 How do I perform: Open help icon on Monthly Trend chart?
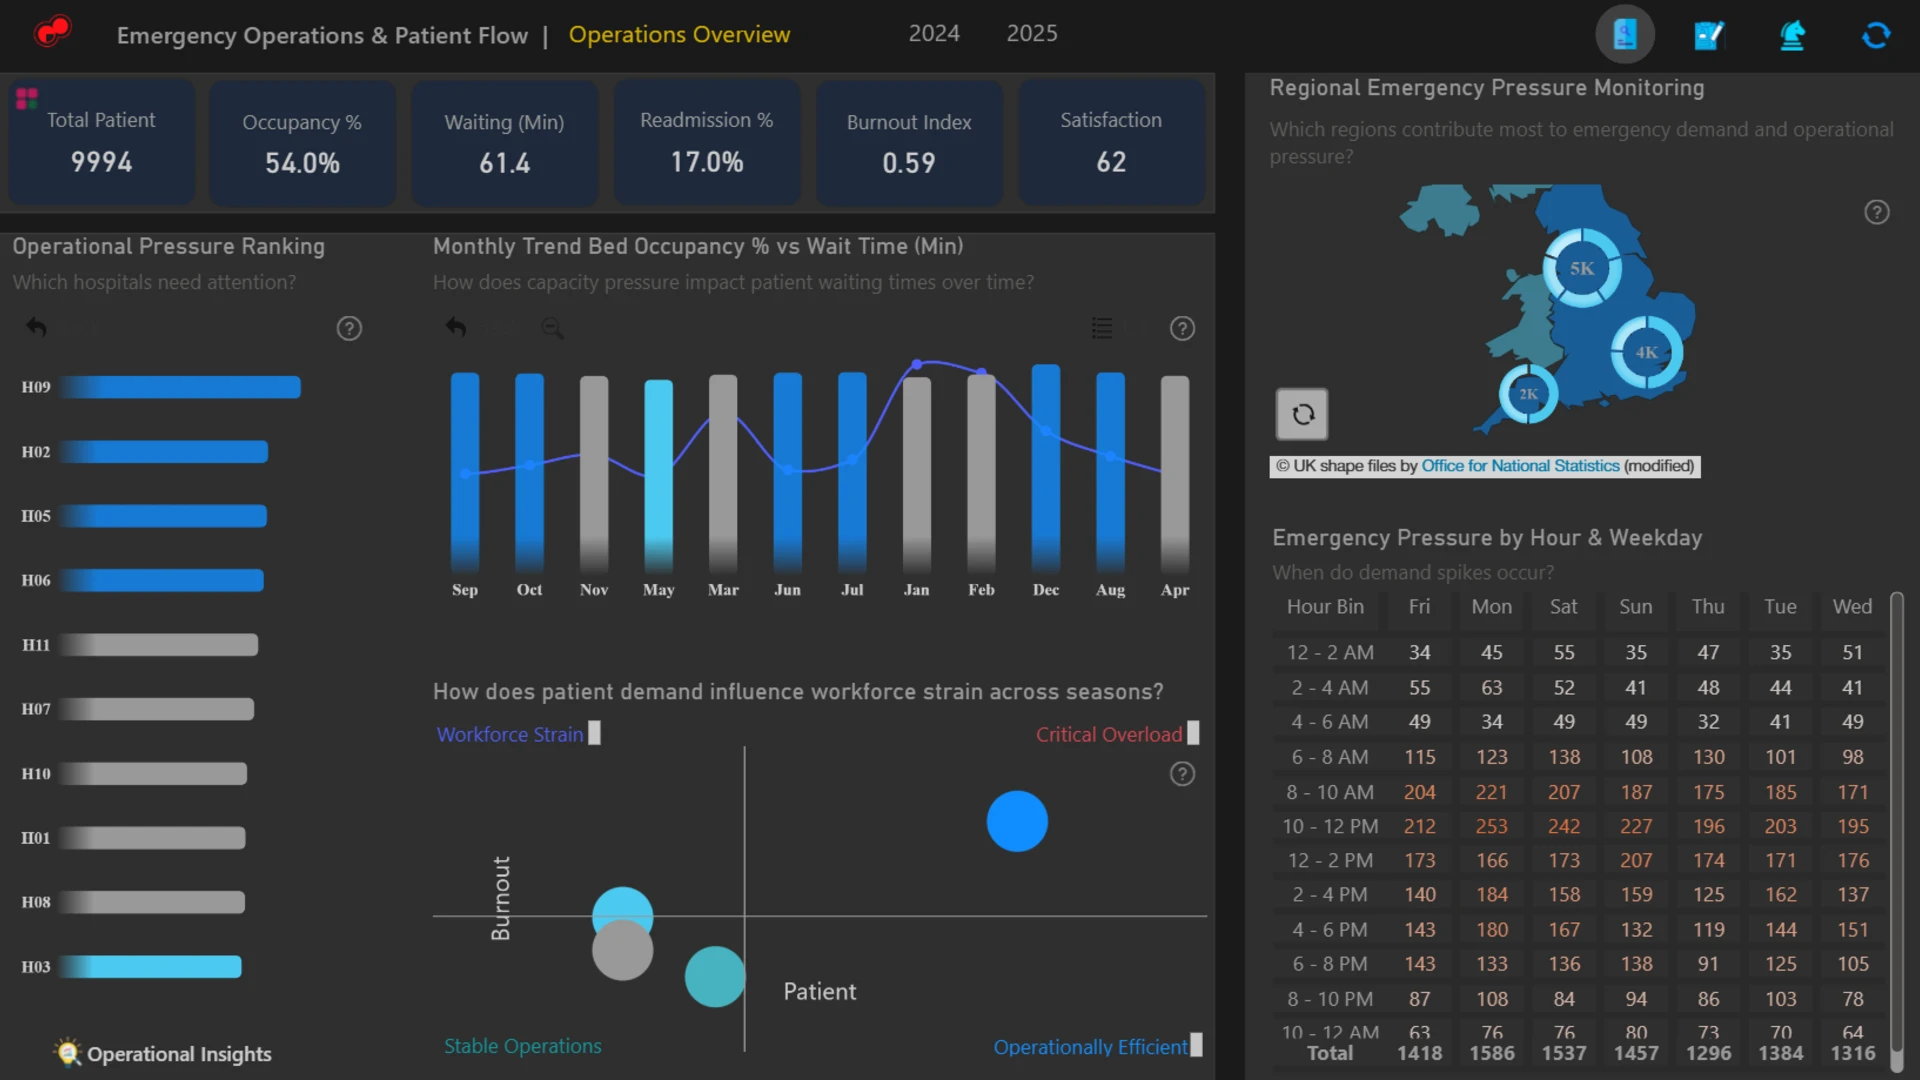[x=1182, y=328]
